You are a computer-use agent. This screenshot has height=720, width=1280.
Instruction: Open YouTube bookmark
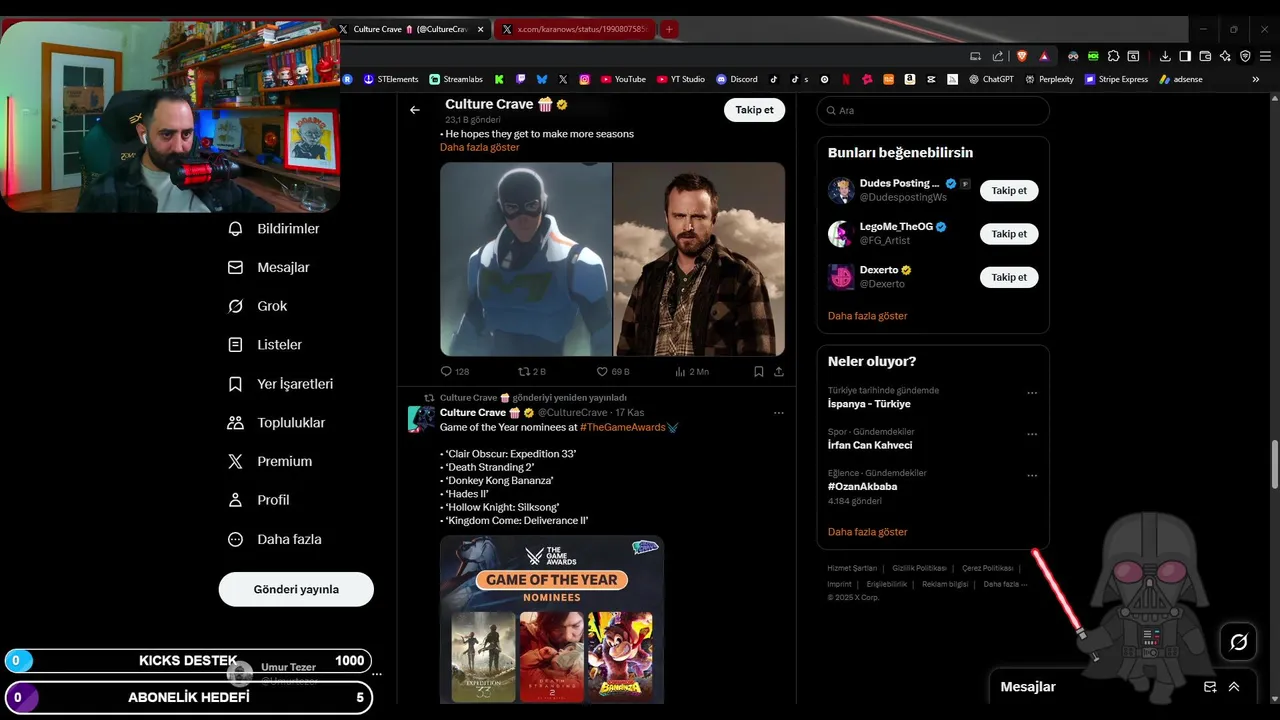tap(623, 79)
